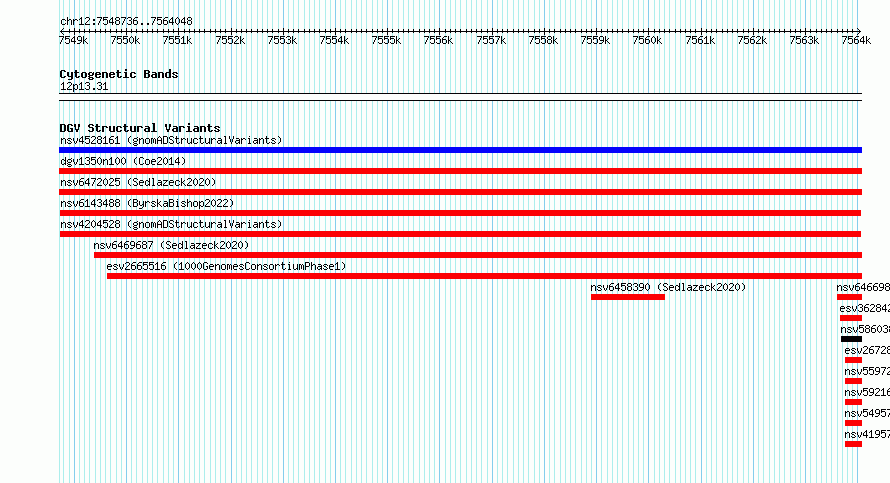Select the red bar under nsv59216

click(x=853, y=402)
